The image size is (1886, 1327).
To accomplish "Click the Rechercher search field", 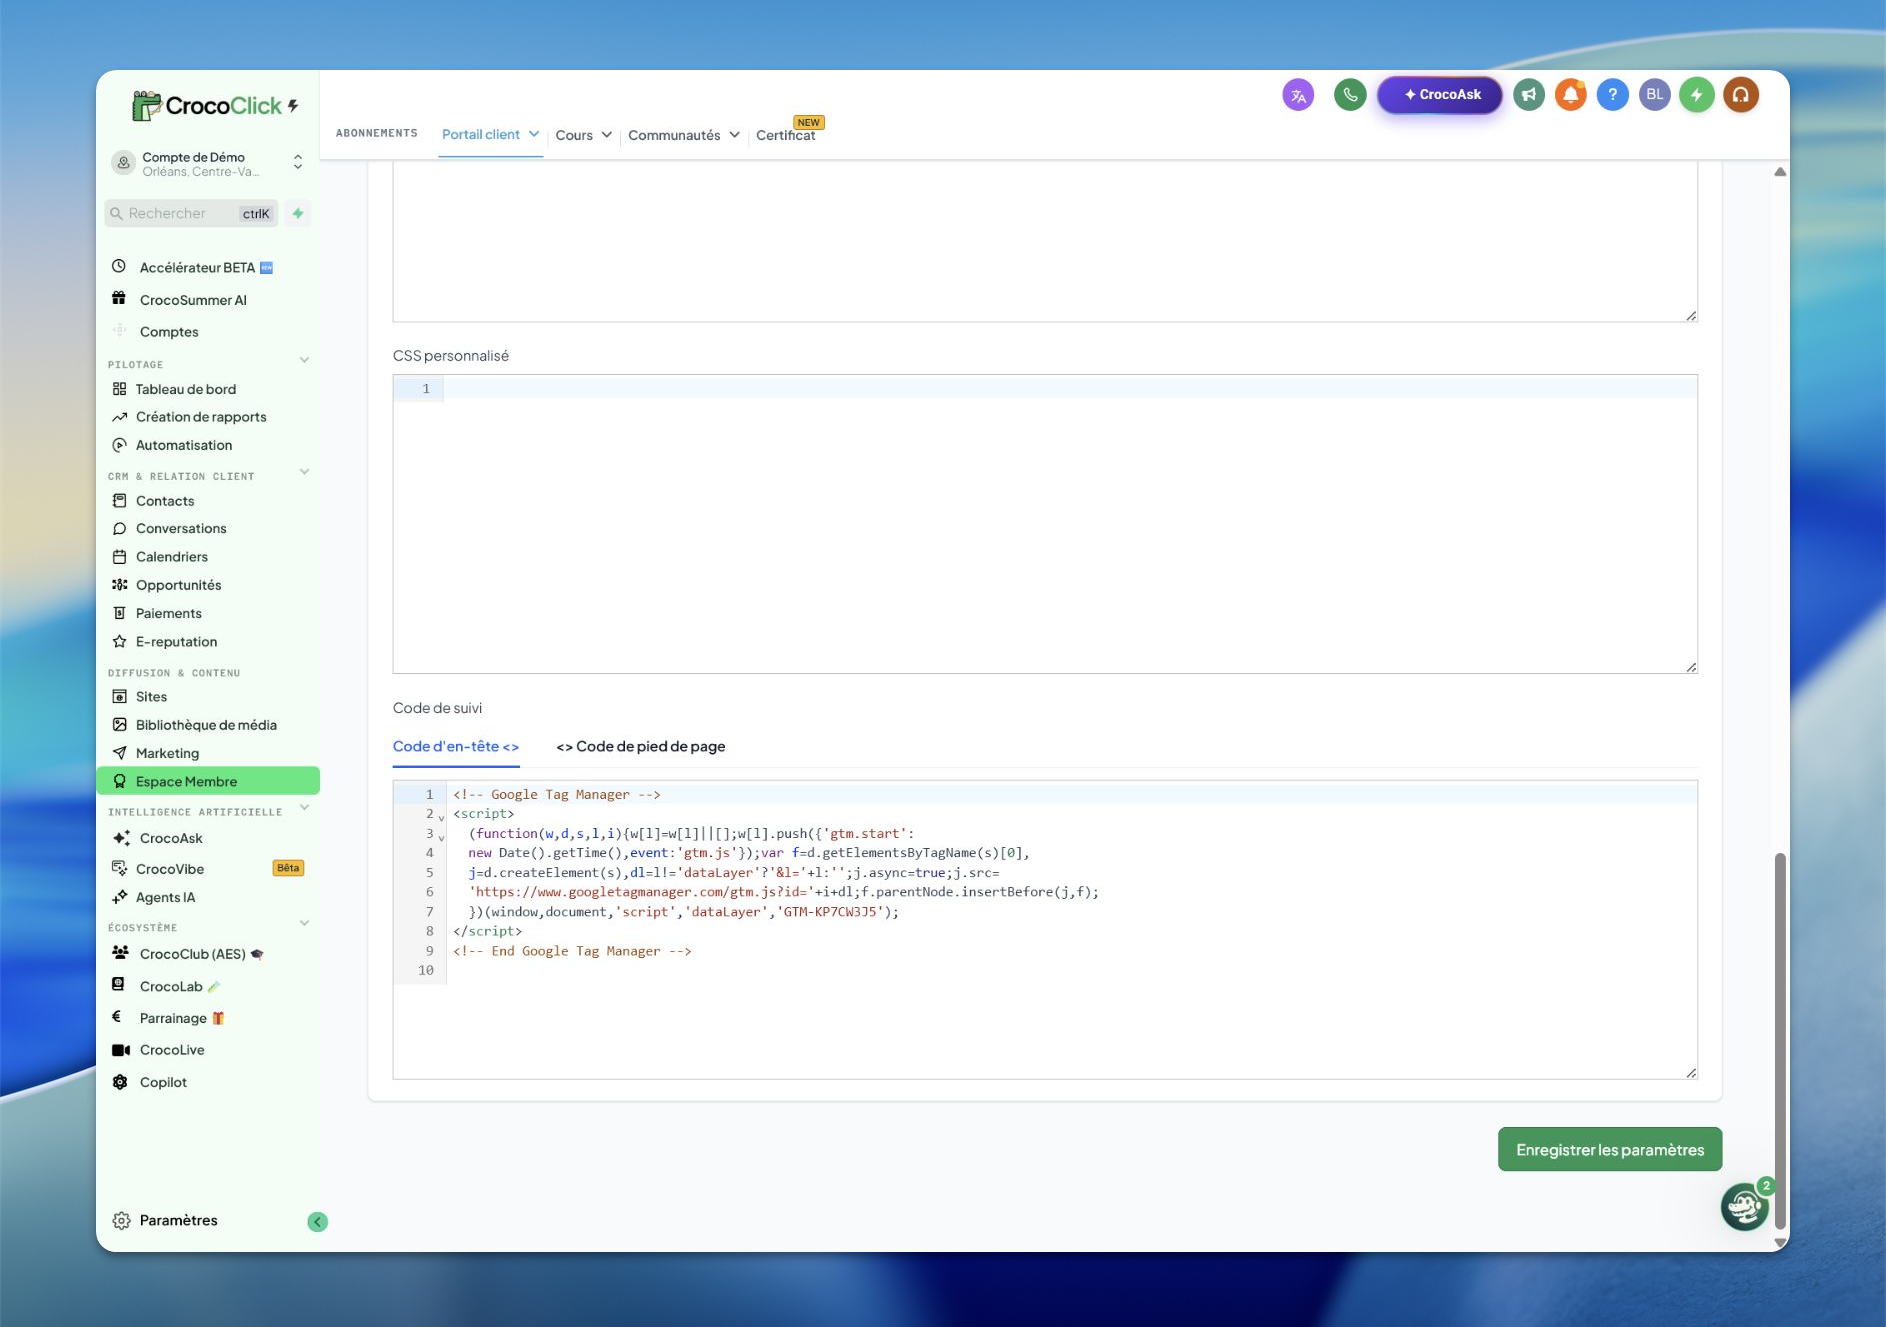I will (191, 213).
